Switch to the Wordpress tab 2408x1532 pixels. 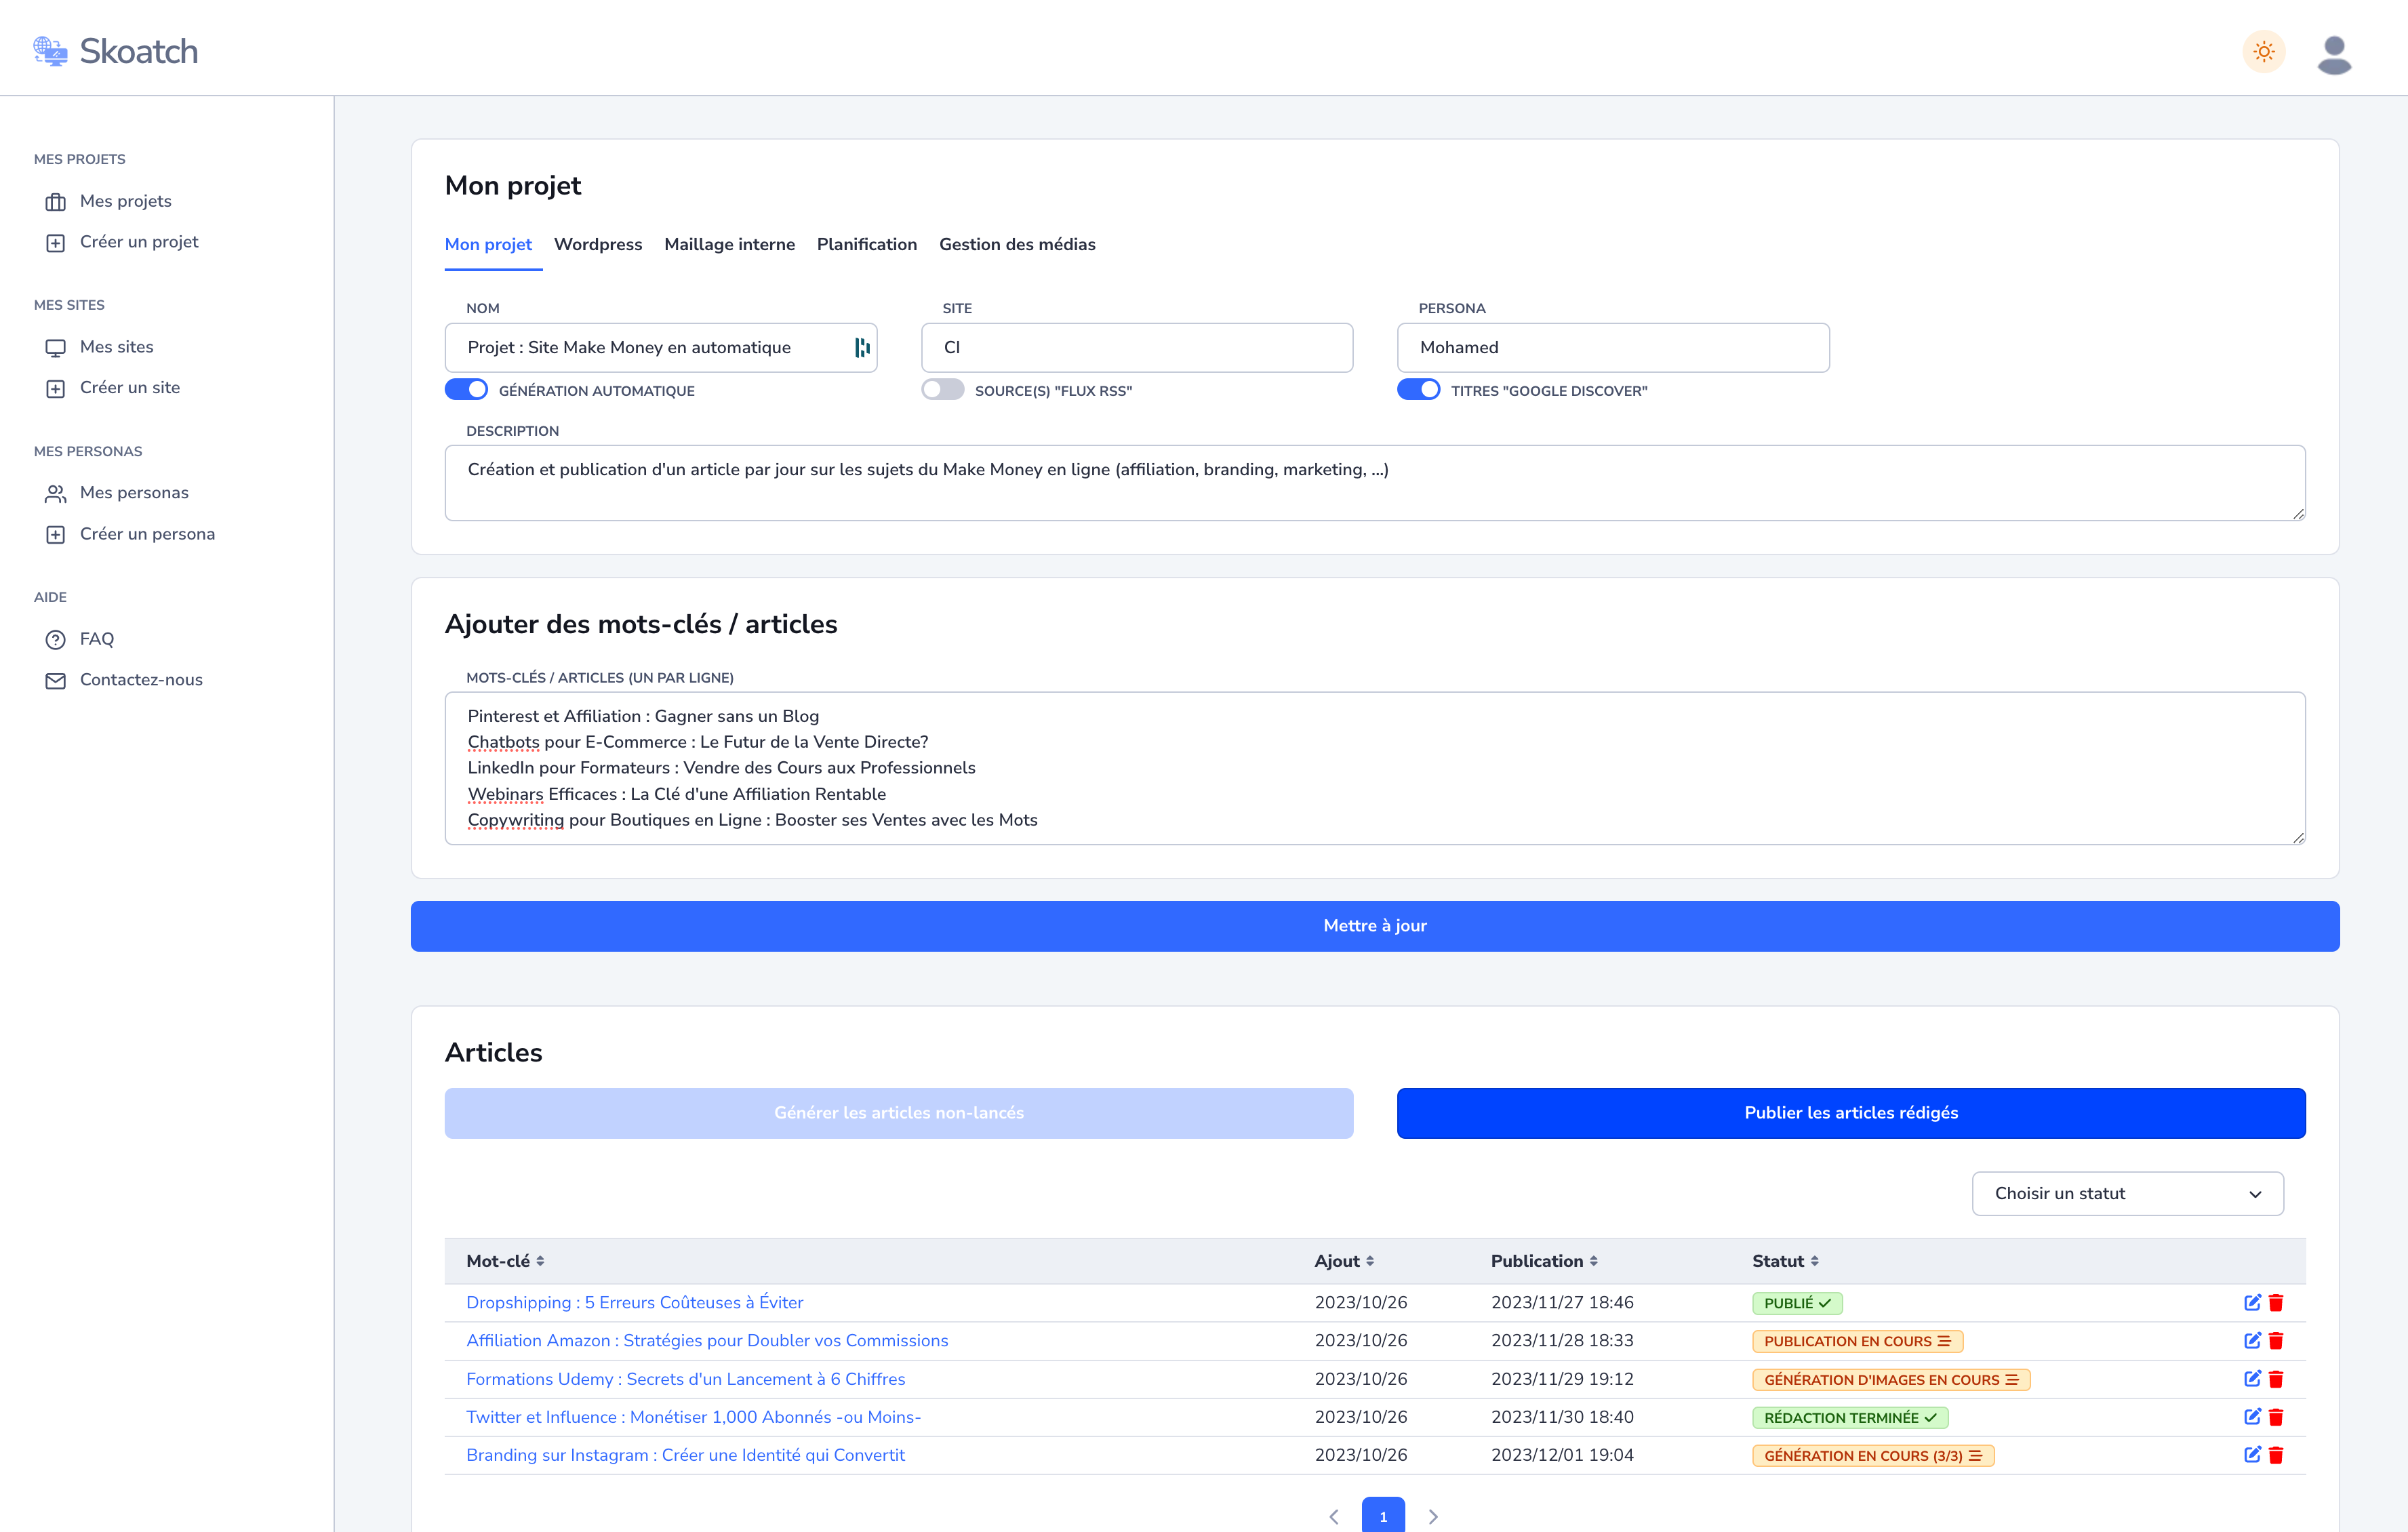point(598,245)
